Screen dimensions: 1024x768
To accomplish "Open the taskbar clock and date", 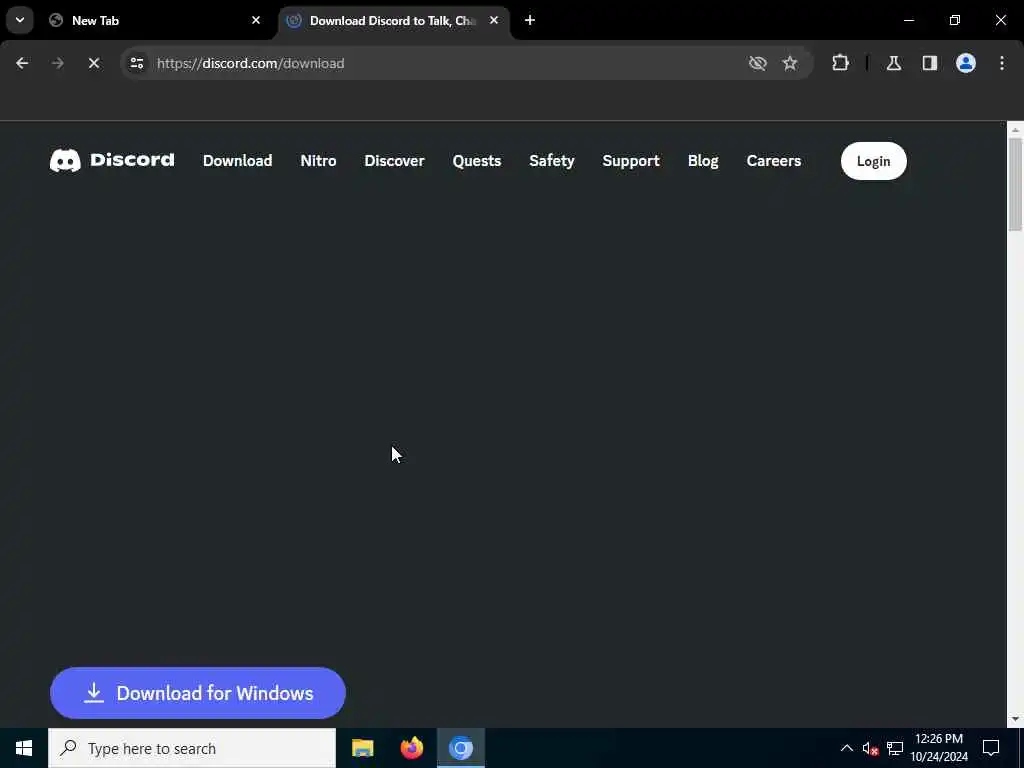I will (939, 748).
